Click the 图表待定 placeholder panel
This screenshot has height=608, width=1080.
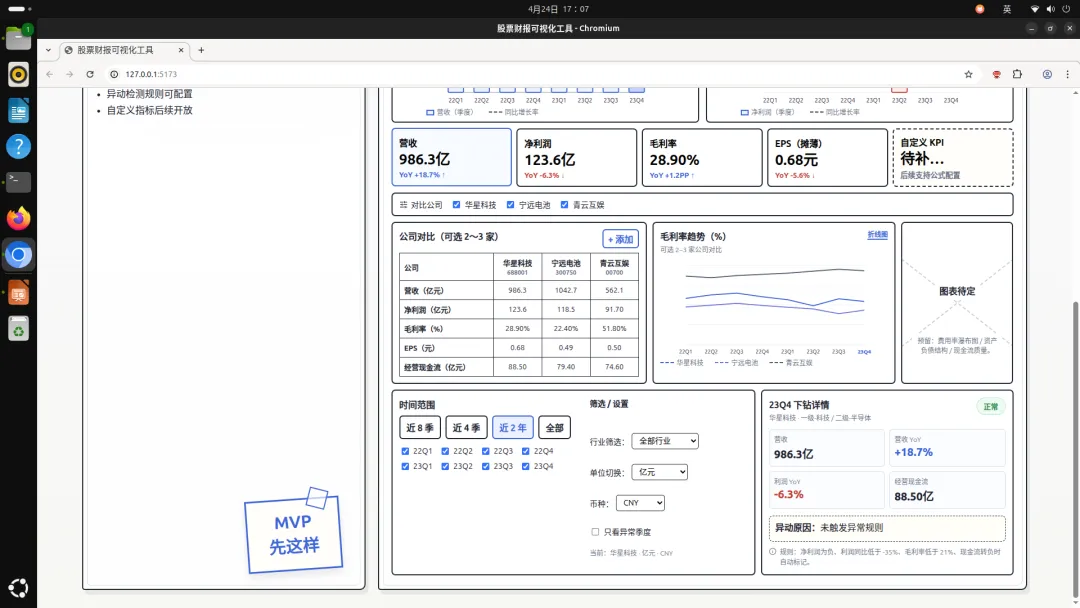pos(957,303)
